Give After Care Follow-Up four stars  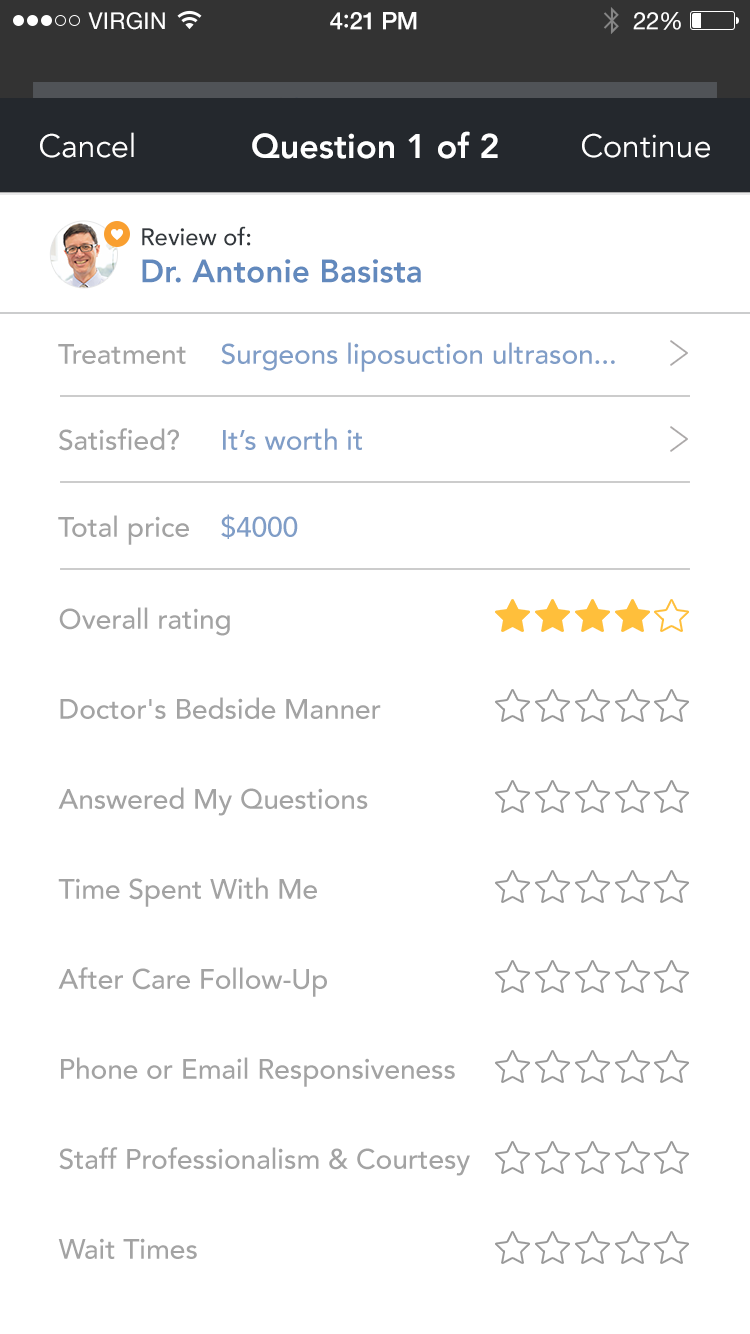(x=632, y=978)
